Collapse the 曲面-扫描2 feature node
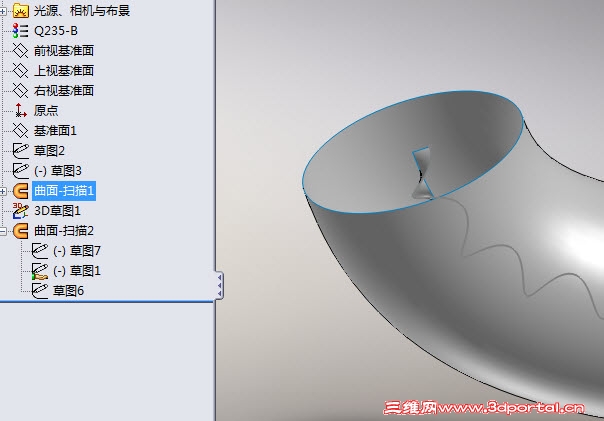 click(x=3, y=231)
